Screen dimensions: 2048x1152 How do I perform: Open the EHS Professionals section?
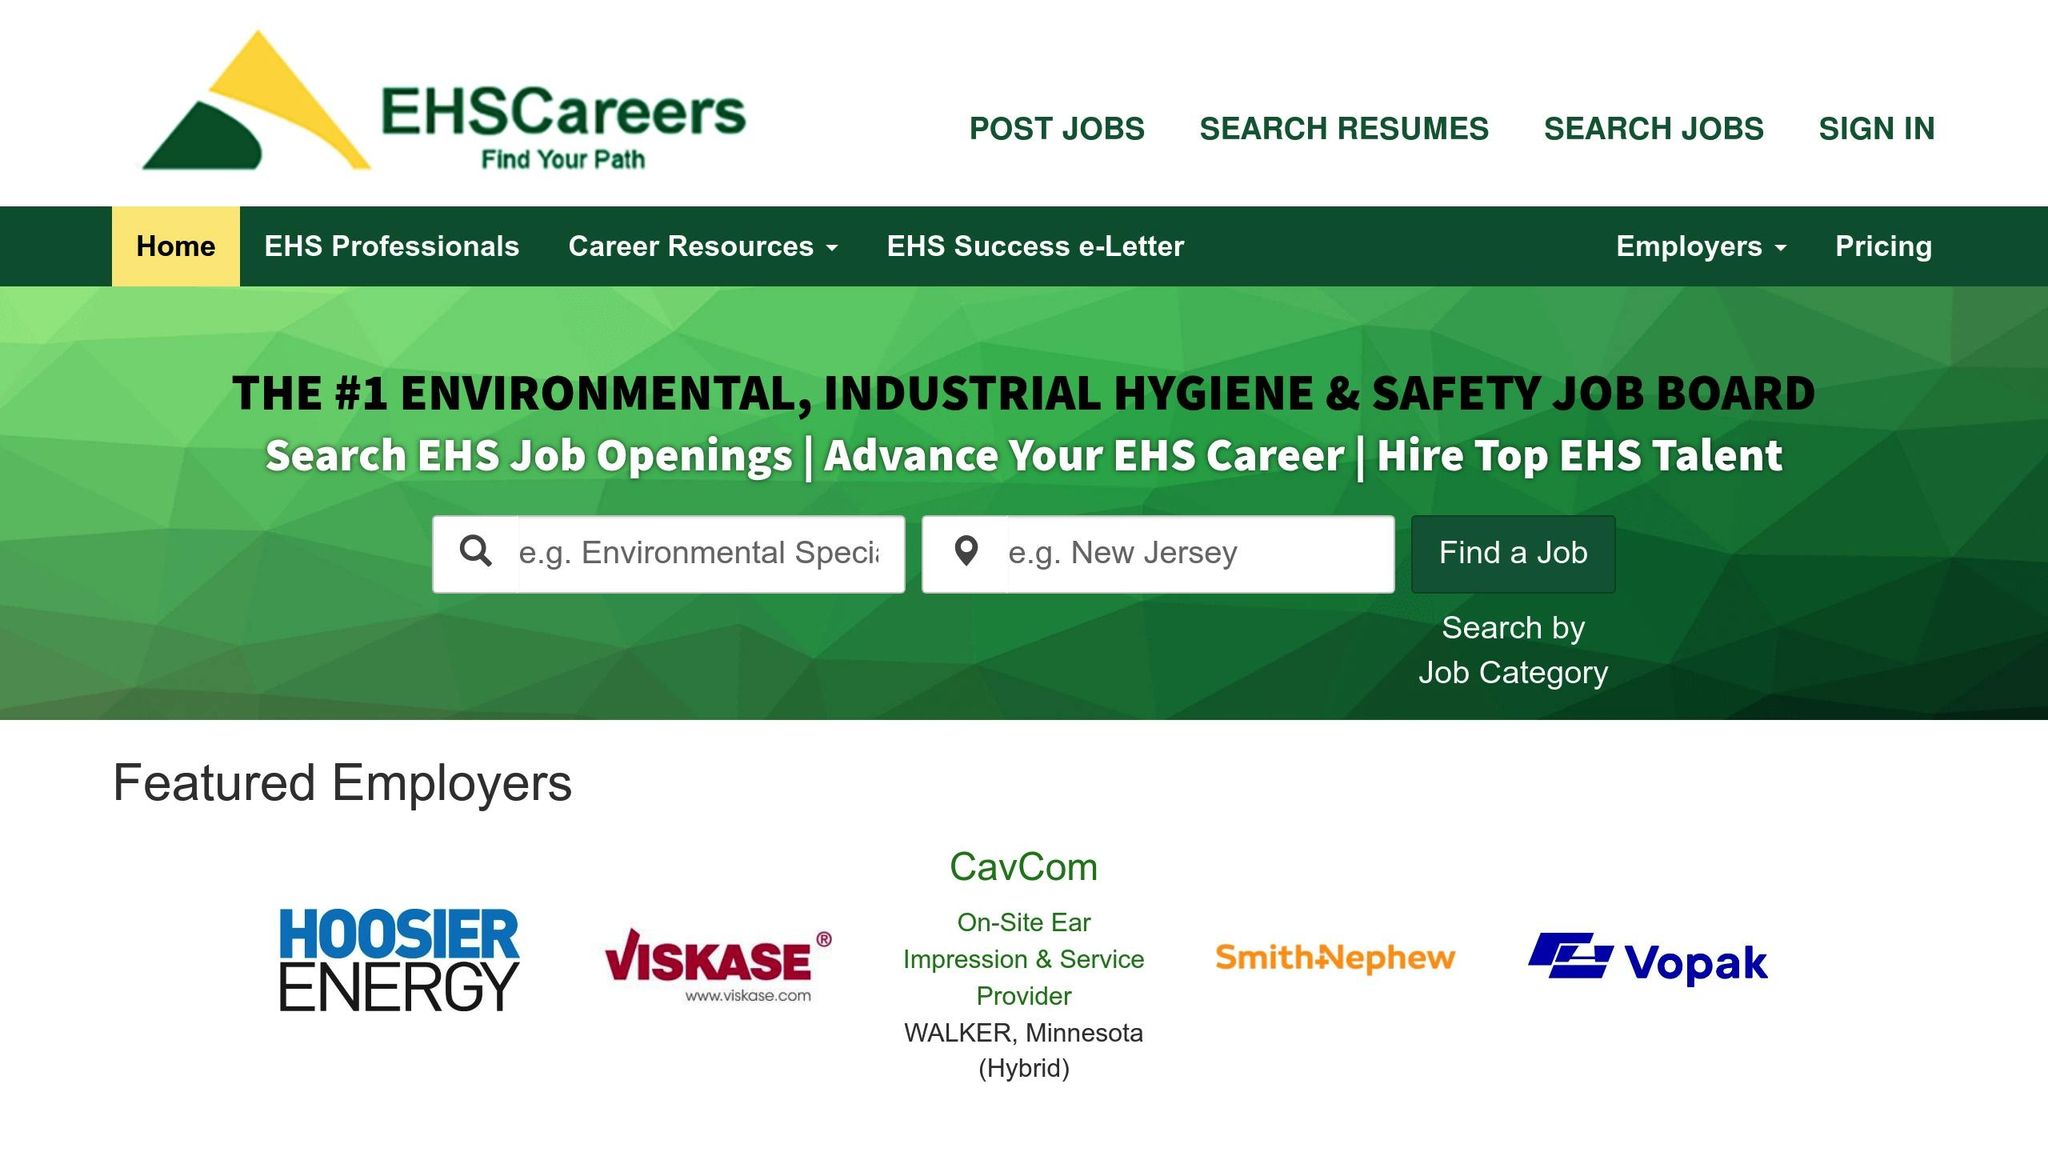[391, 246]
